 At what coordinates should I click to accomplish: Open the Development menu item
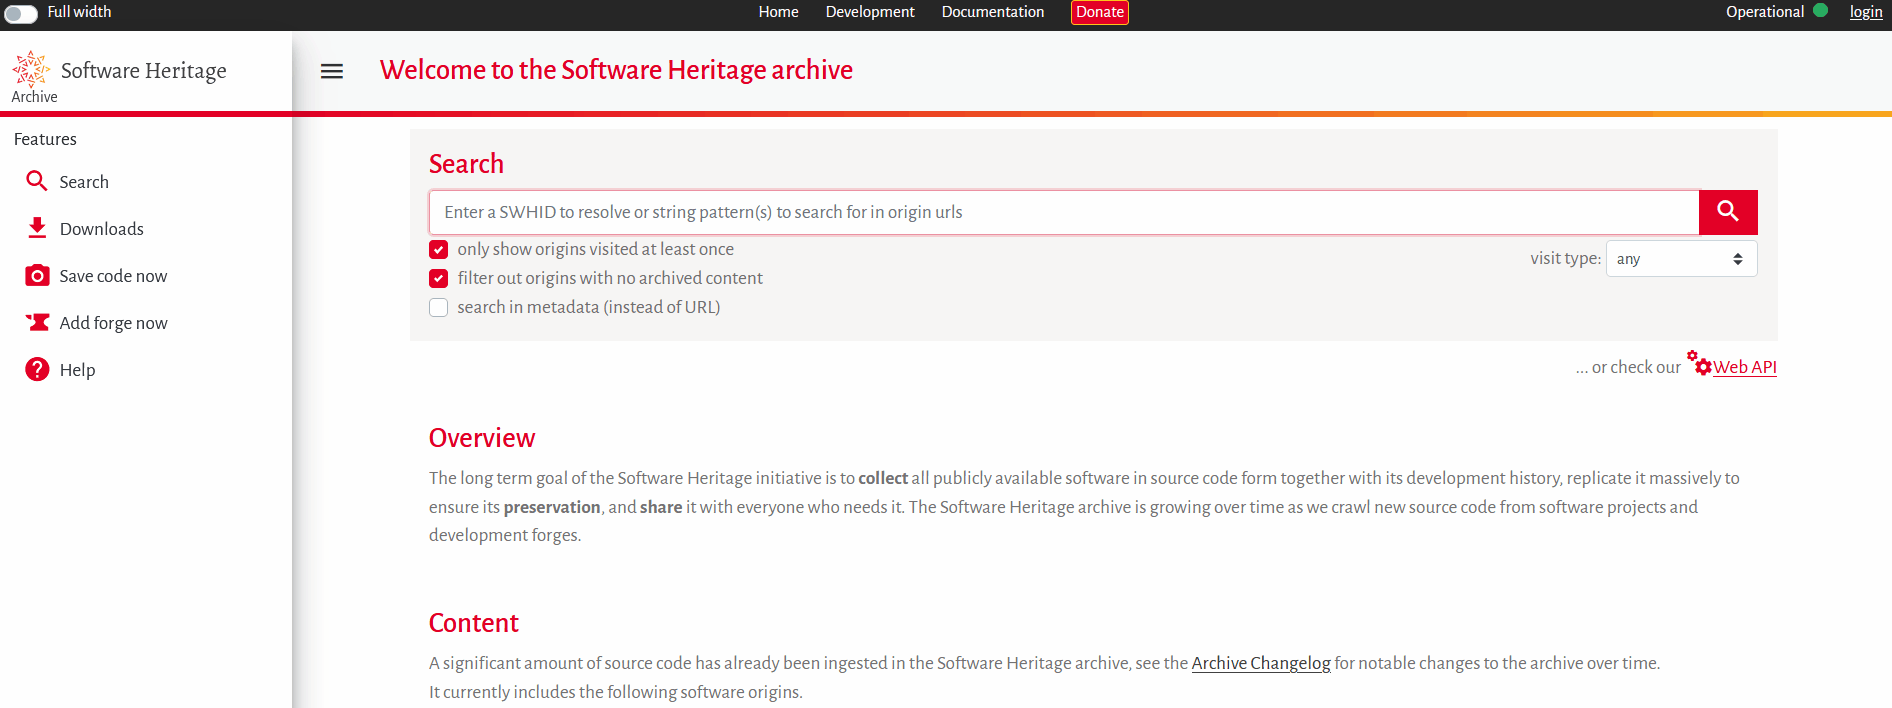point(869,12)
